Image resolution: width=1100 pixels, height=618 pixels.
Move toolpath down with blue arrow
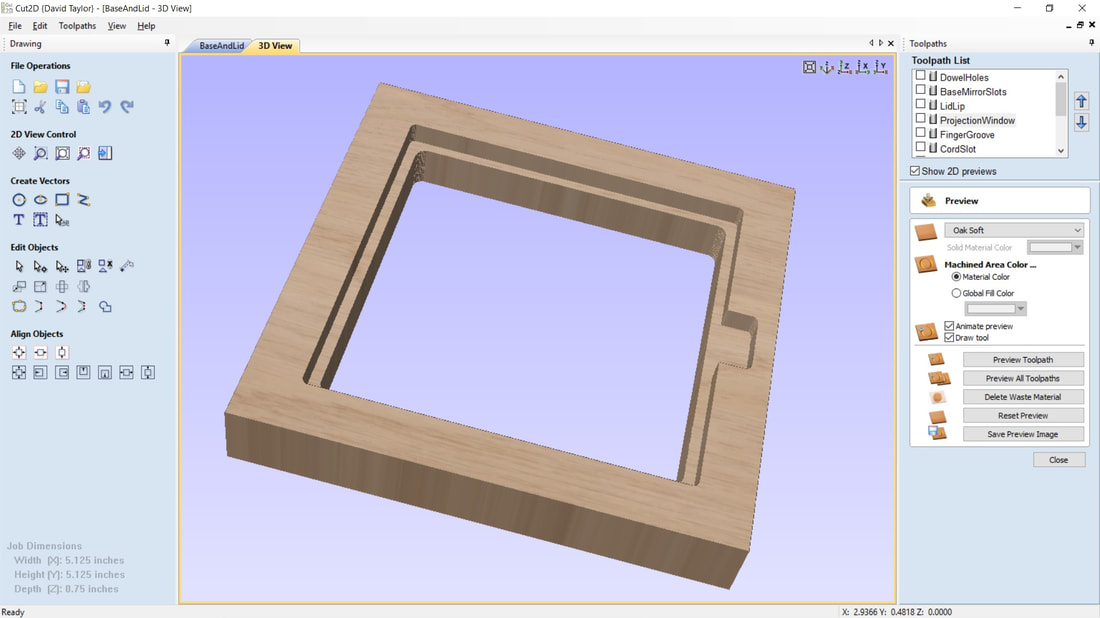pos(1081,122)
